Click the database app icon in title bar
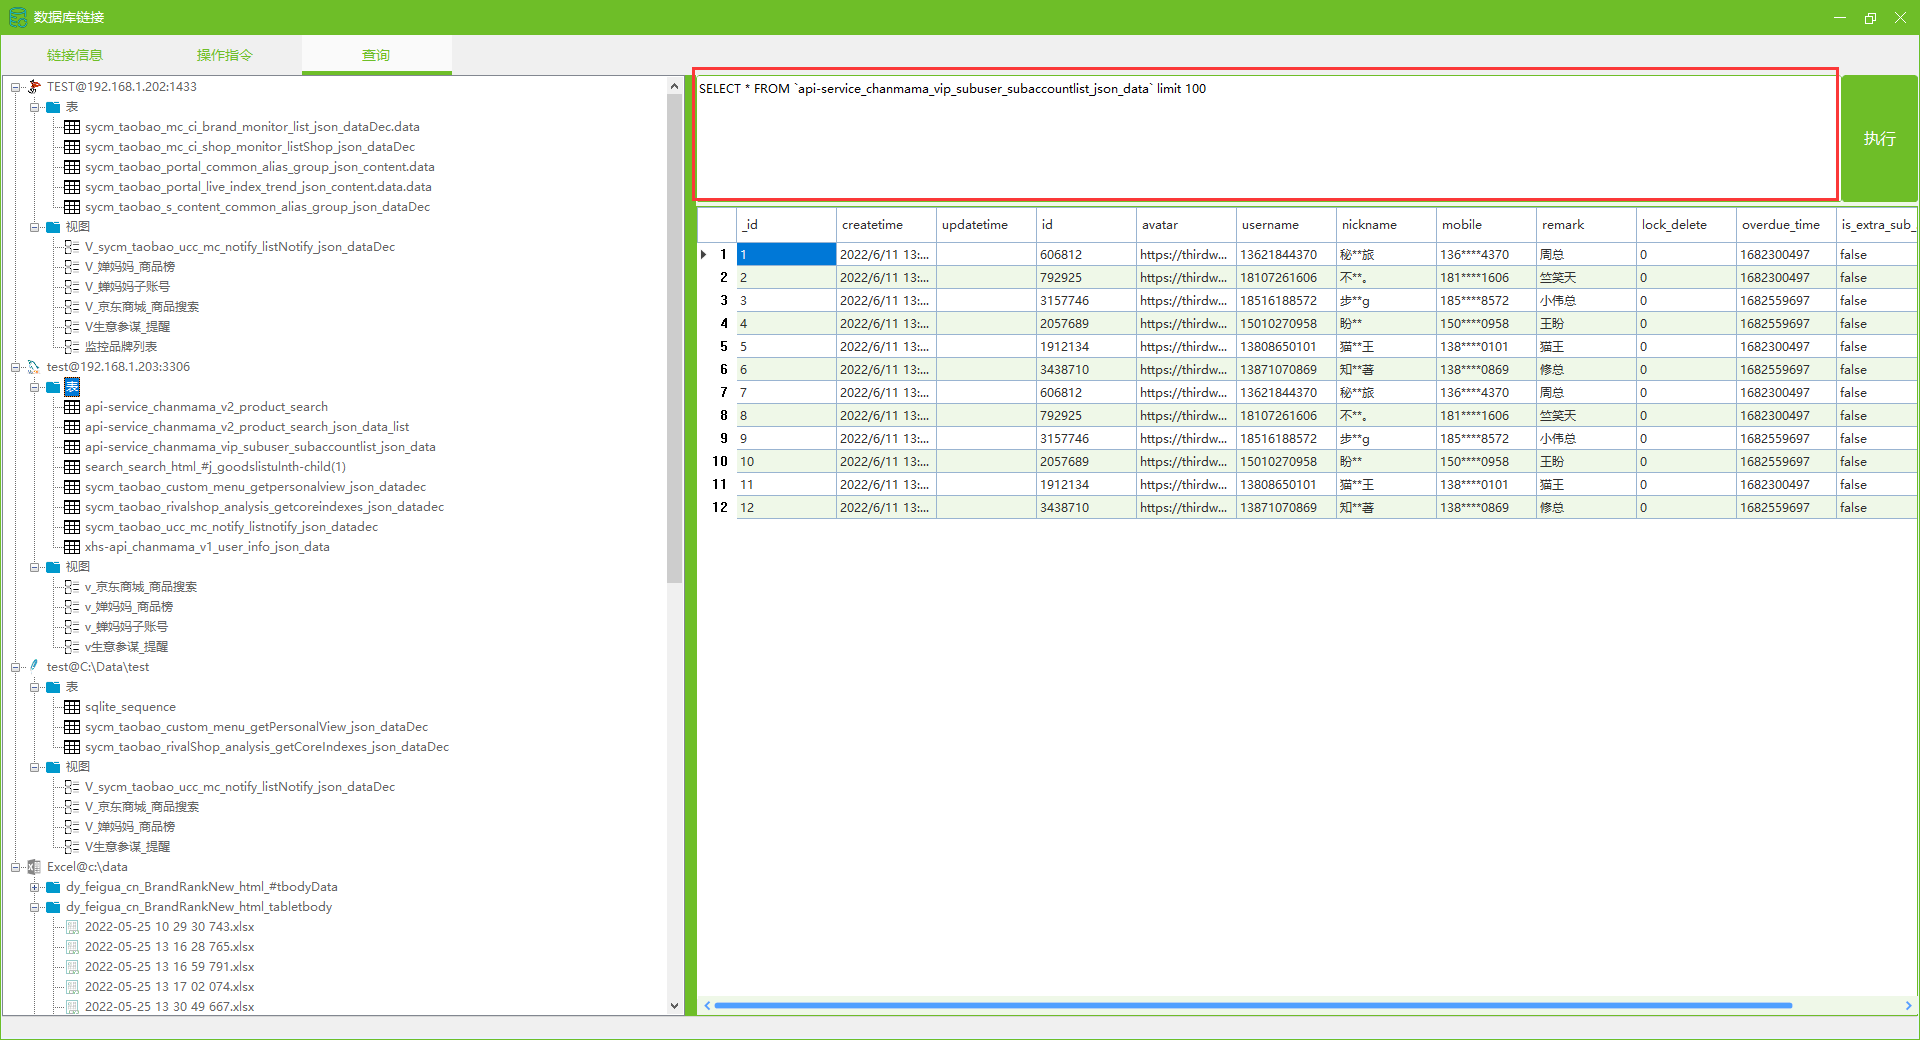 17,17
